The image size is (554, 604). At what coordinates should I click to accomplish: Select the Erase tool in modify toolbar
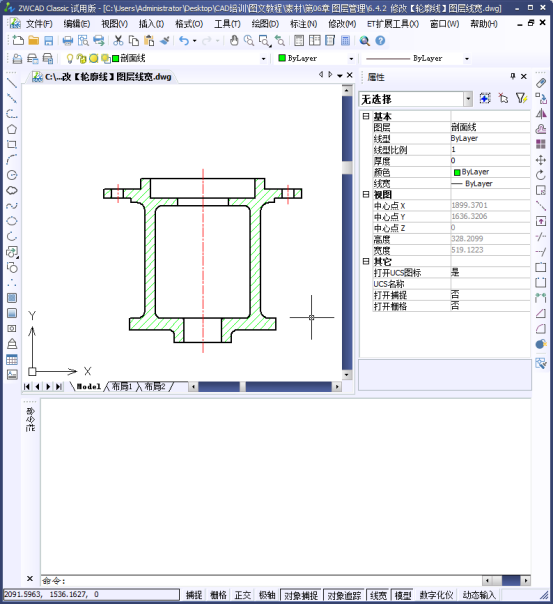click(x=541, y=83)
